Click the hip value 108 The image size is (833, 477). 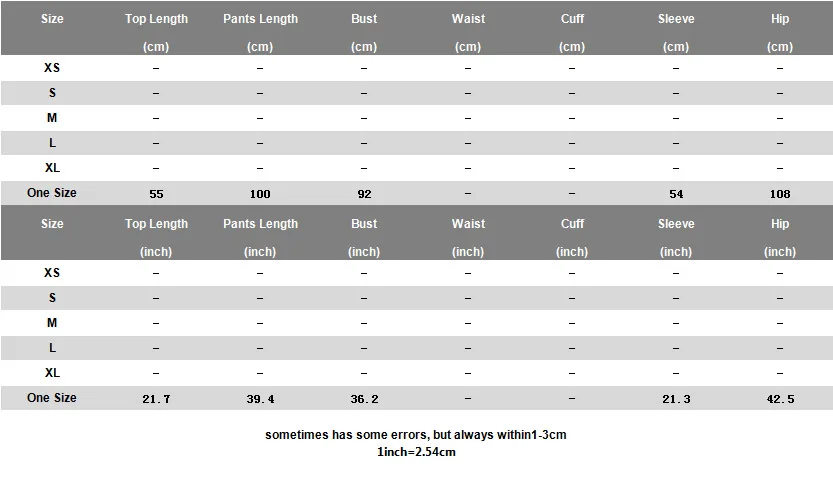[780, 194]
